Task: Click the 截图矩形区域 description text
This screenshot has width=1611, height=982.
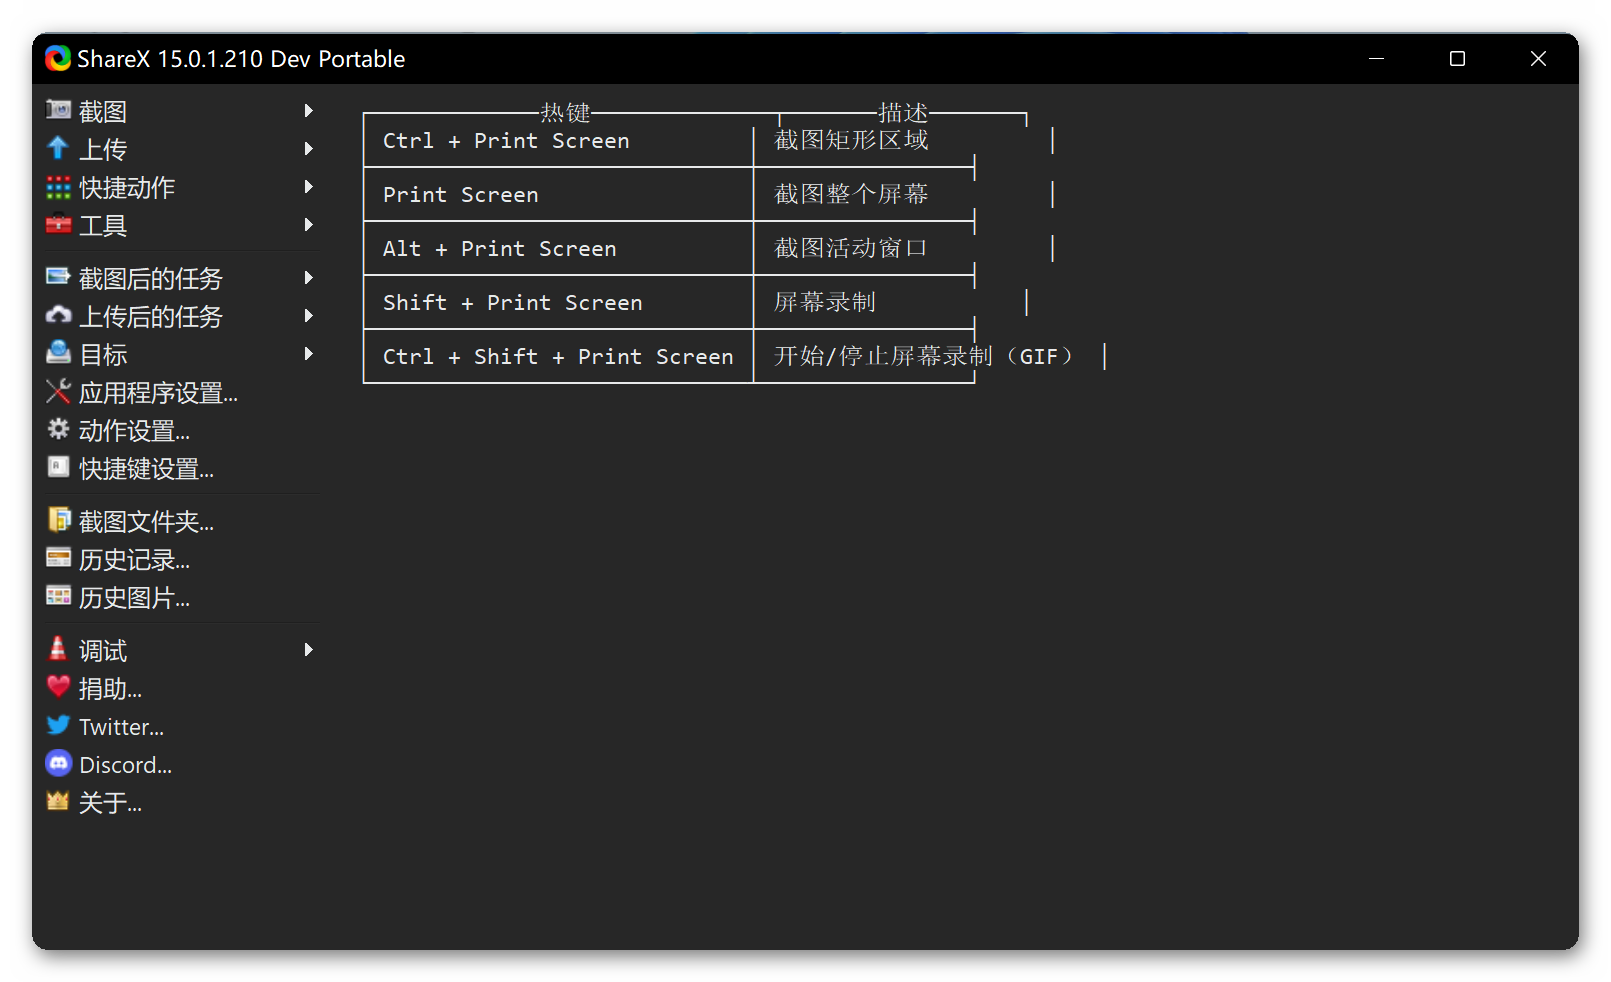Action: (x=851, y=140)
